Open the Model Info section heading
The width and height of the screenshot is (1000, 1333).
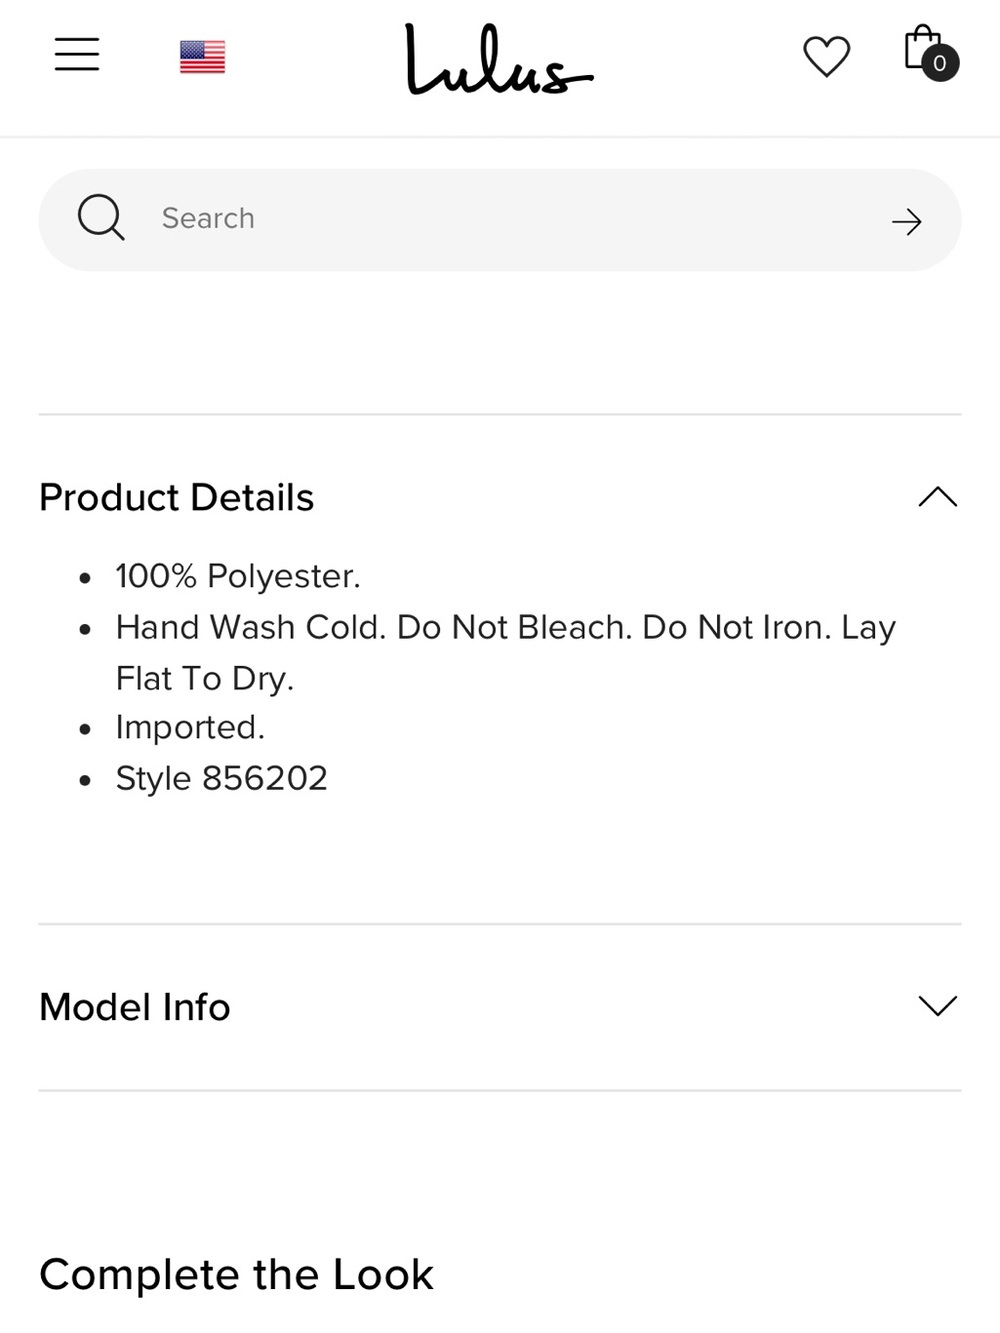(x=134, y=1007)
